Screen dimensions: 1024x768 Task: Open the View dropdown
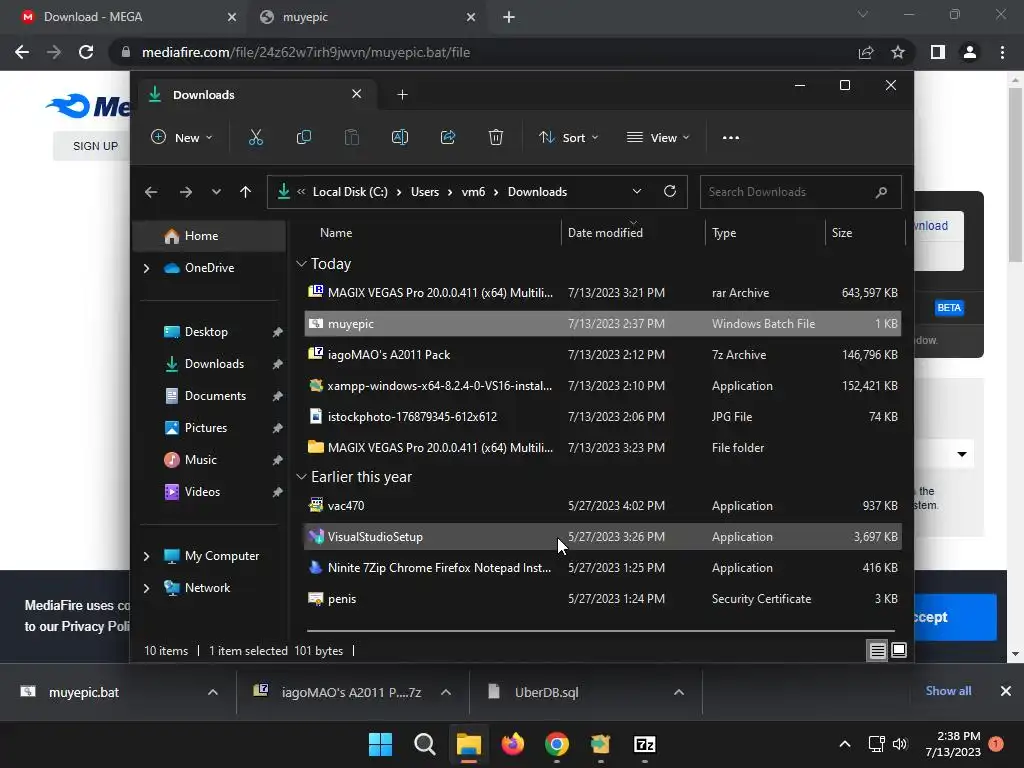[658, 138]
